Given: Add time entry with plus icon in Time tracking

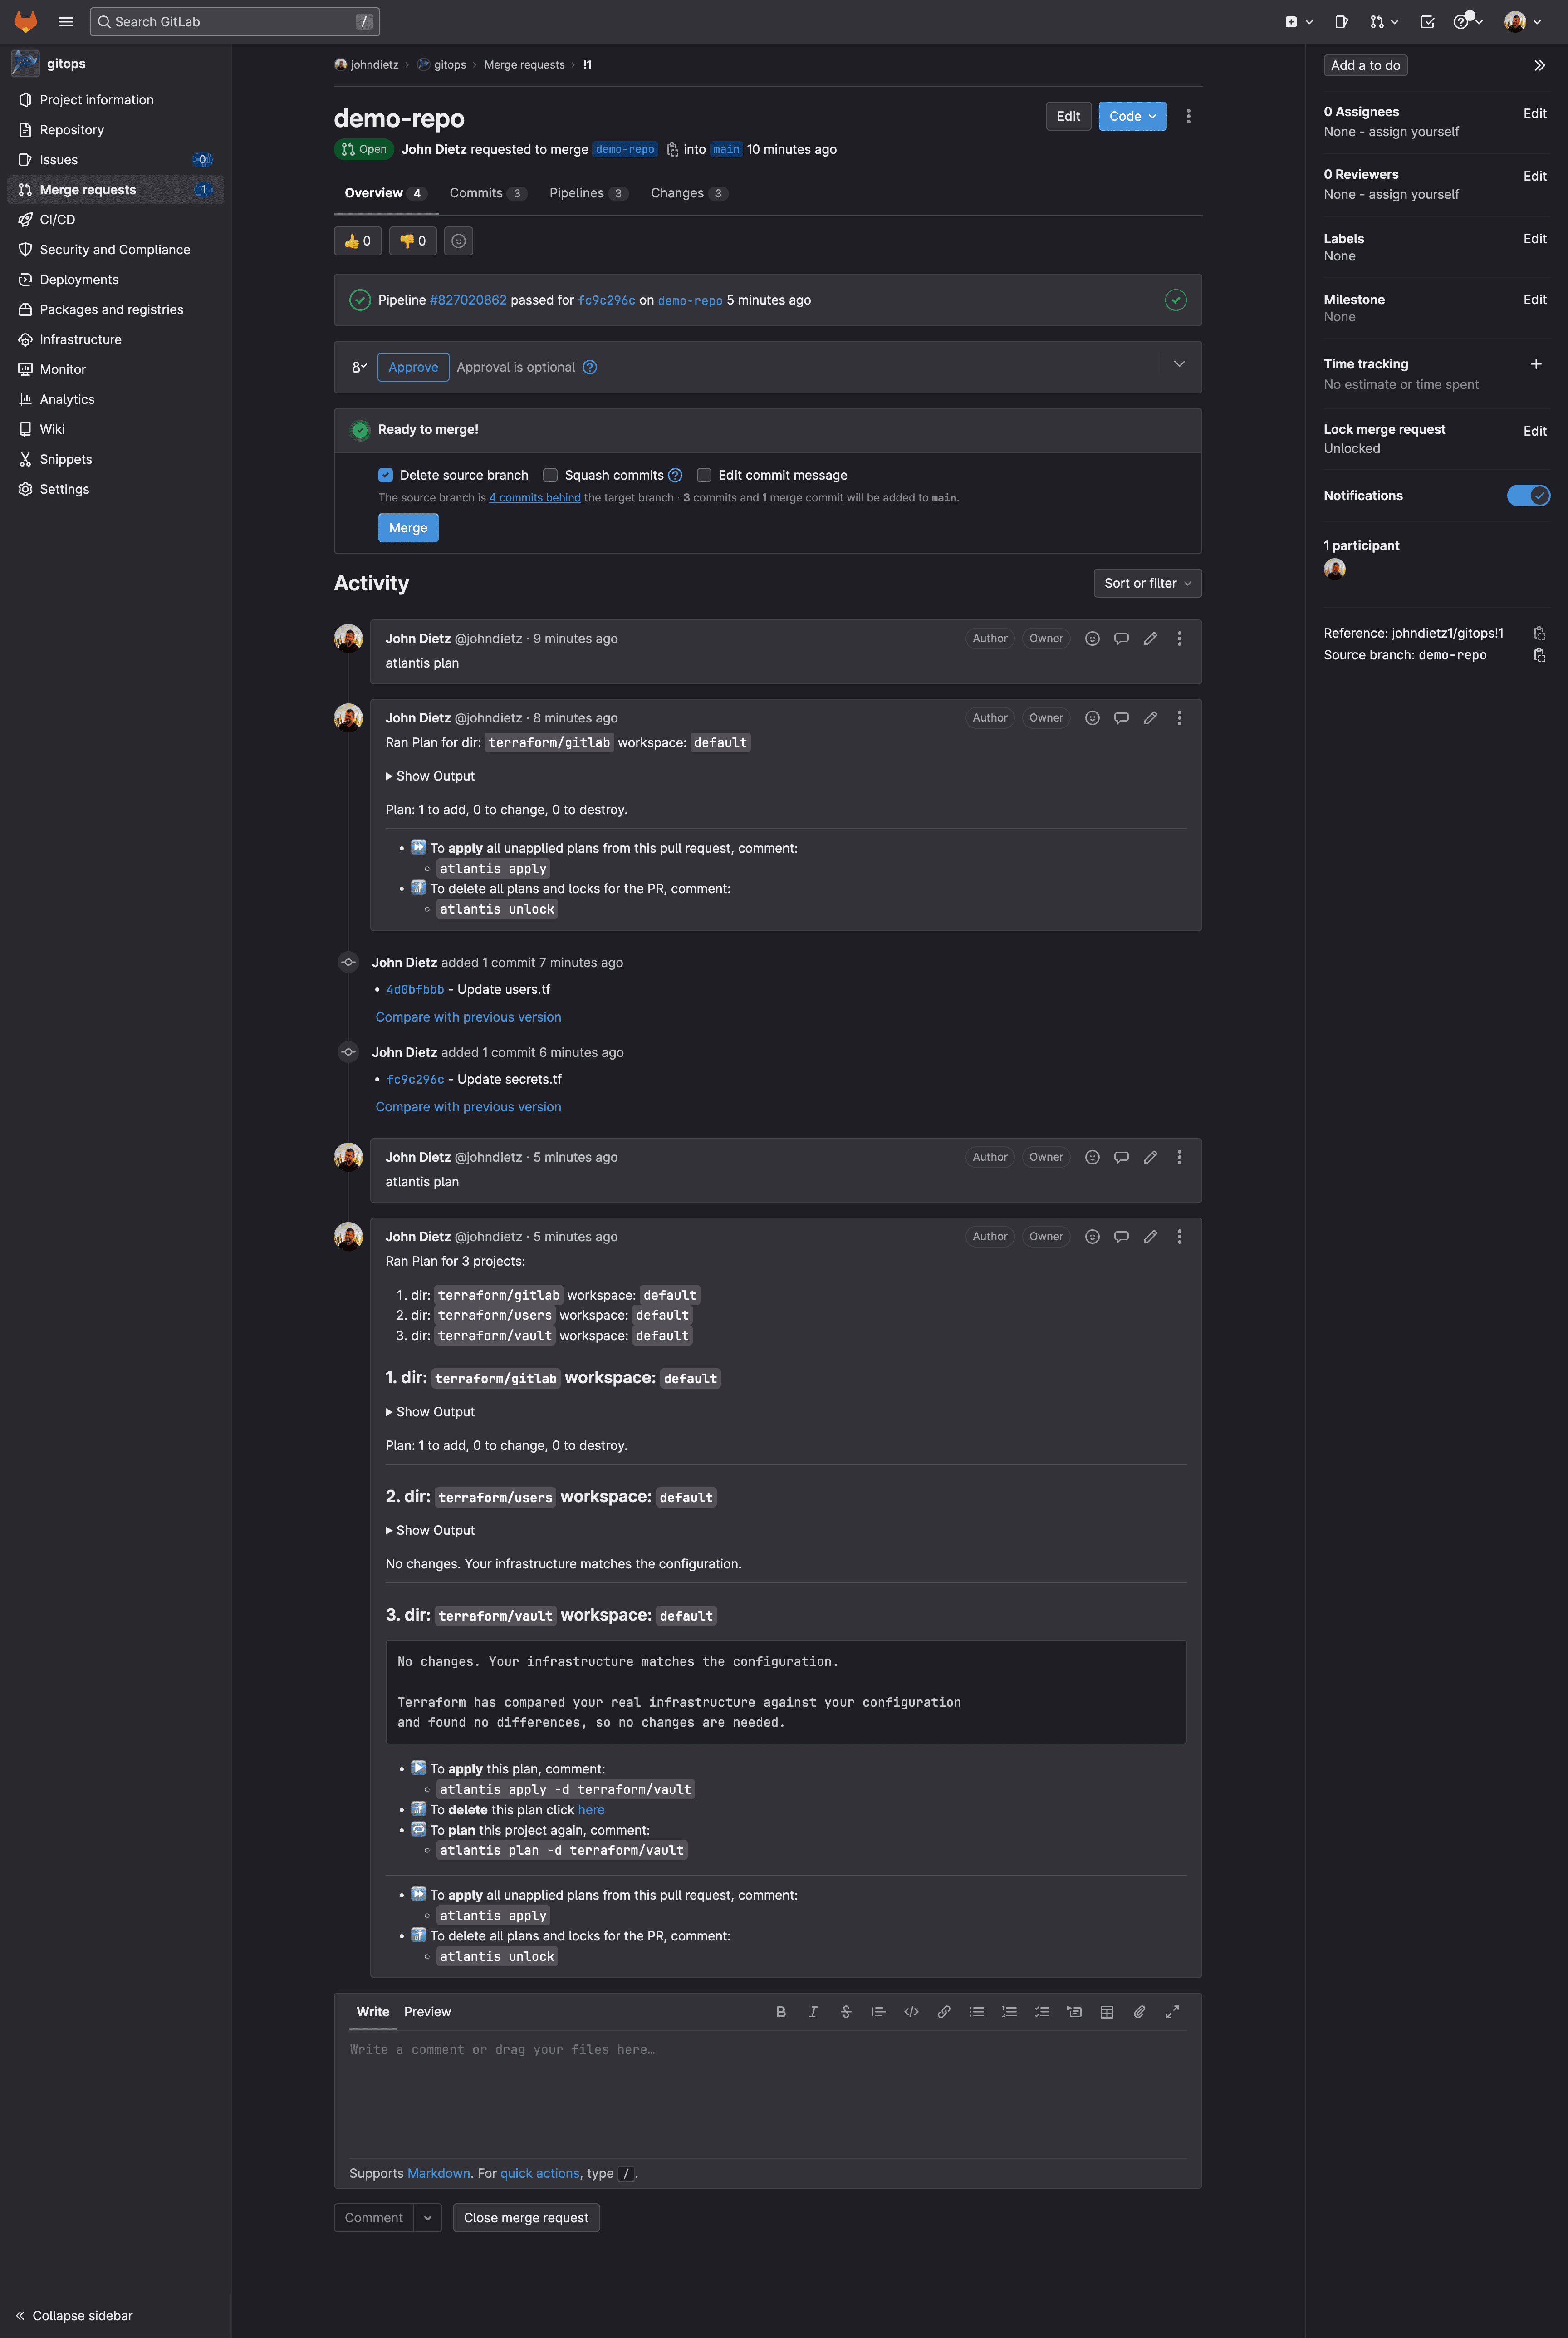Looking at the screenshot, I should coord(1536,364).
